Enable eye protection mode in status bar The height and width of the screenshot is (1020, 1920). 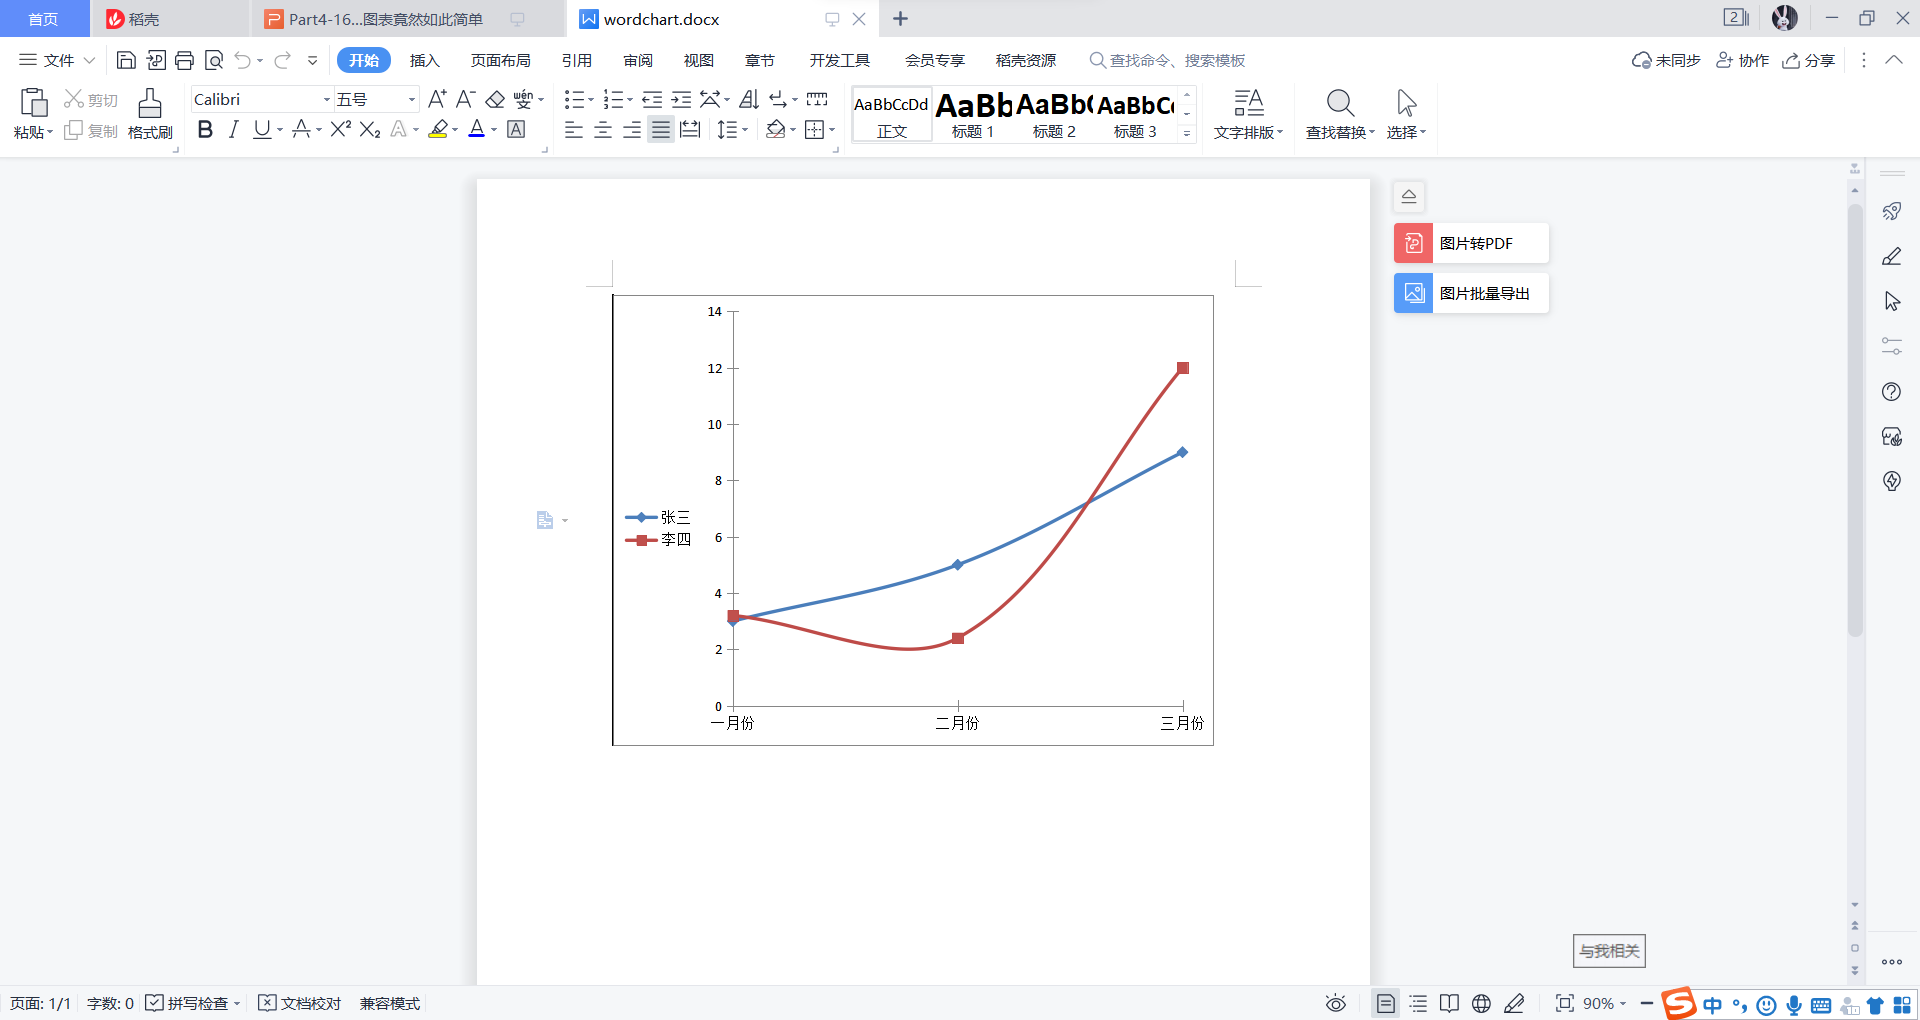(x=1336, y=1003)
